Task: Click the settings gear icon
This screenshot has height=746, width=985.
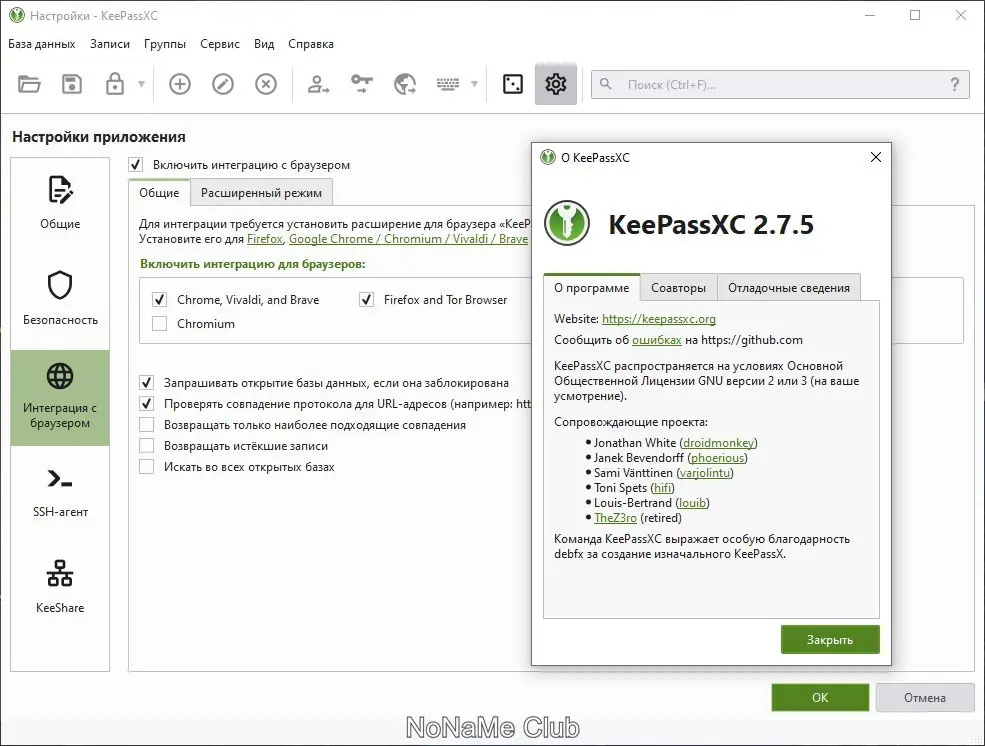Action: [x=556, y=84]
